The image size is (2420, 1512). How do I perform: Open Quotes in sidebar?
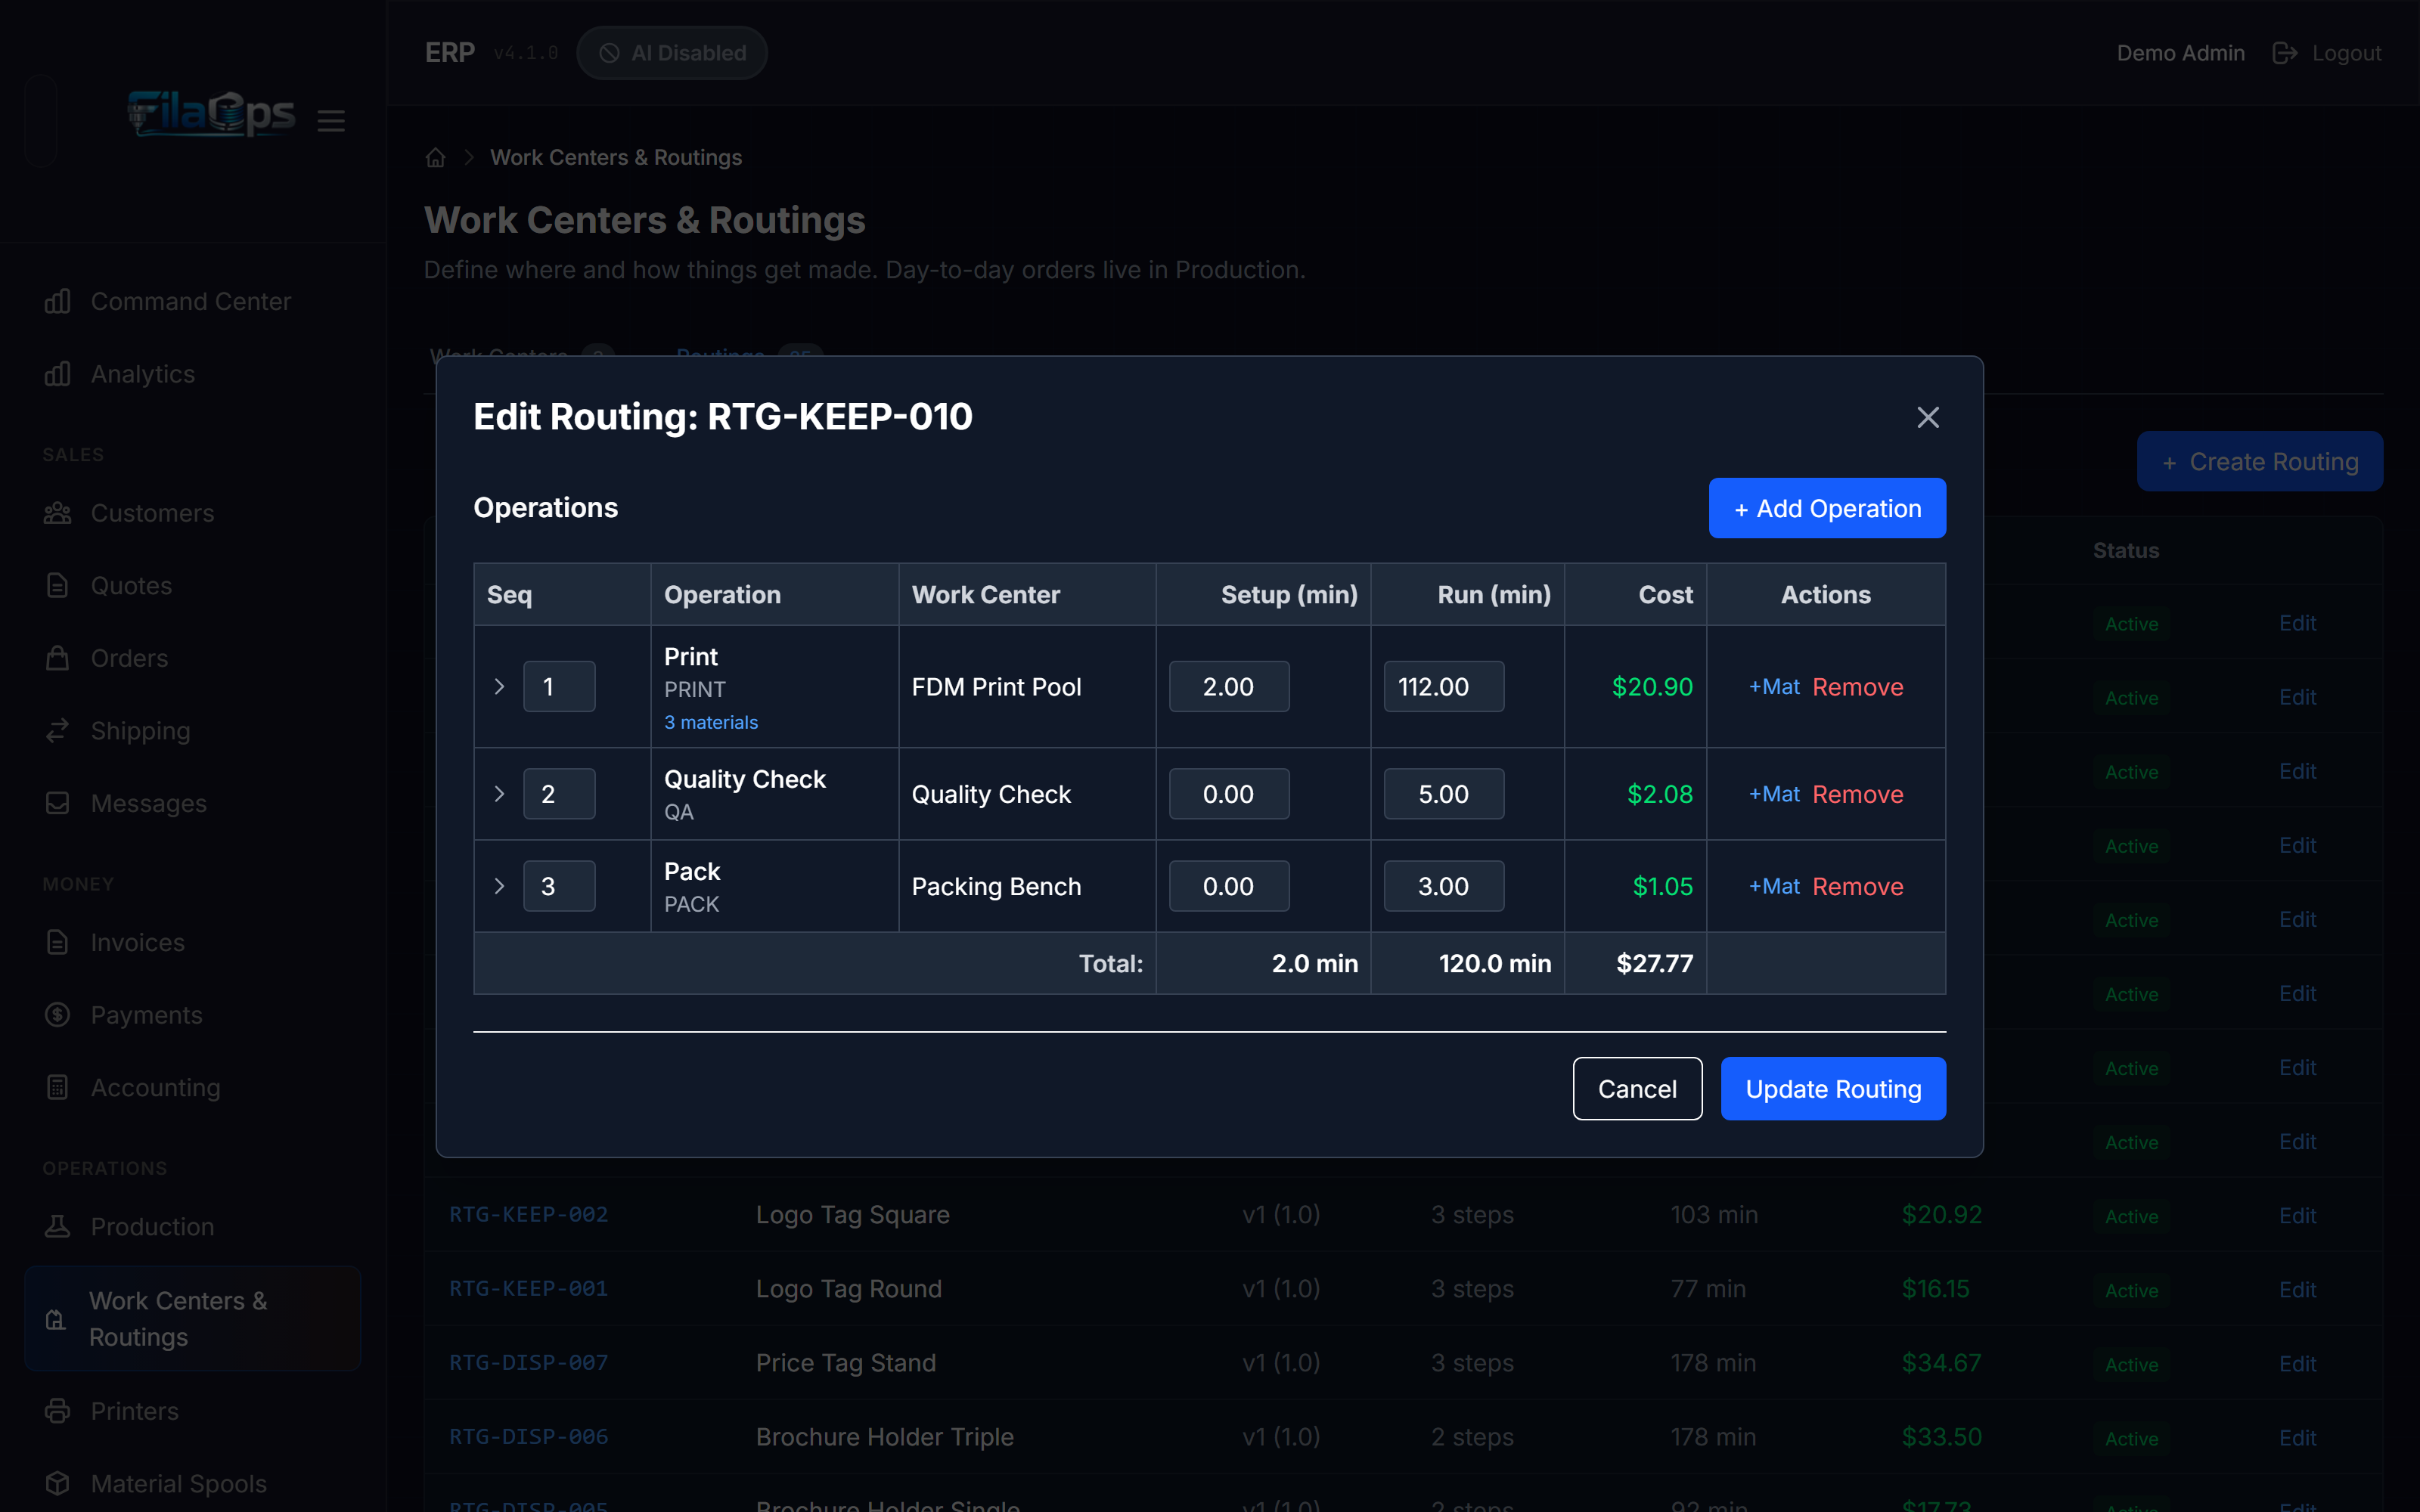point(131,585)
